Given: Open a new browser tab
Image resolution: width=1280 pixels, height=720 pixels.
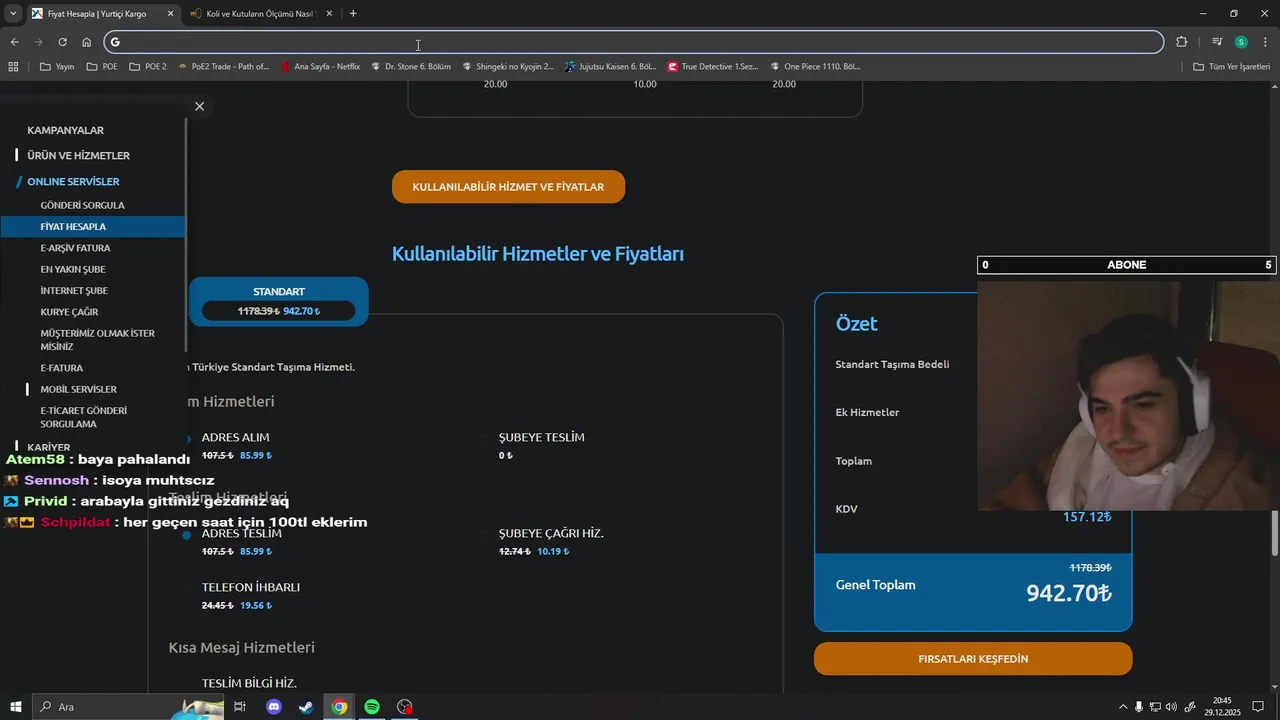Looking at the screenshot, I should point(353,14).
